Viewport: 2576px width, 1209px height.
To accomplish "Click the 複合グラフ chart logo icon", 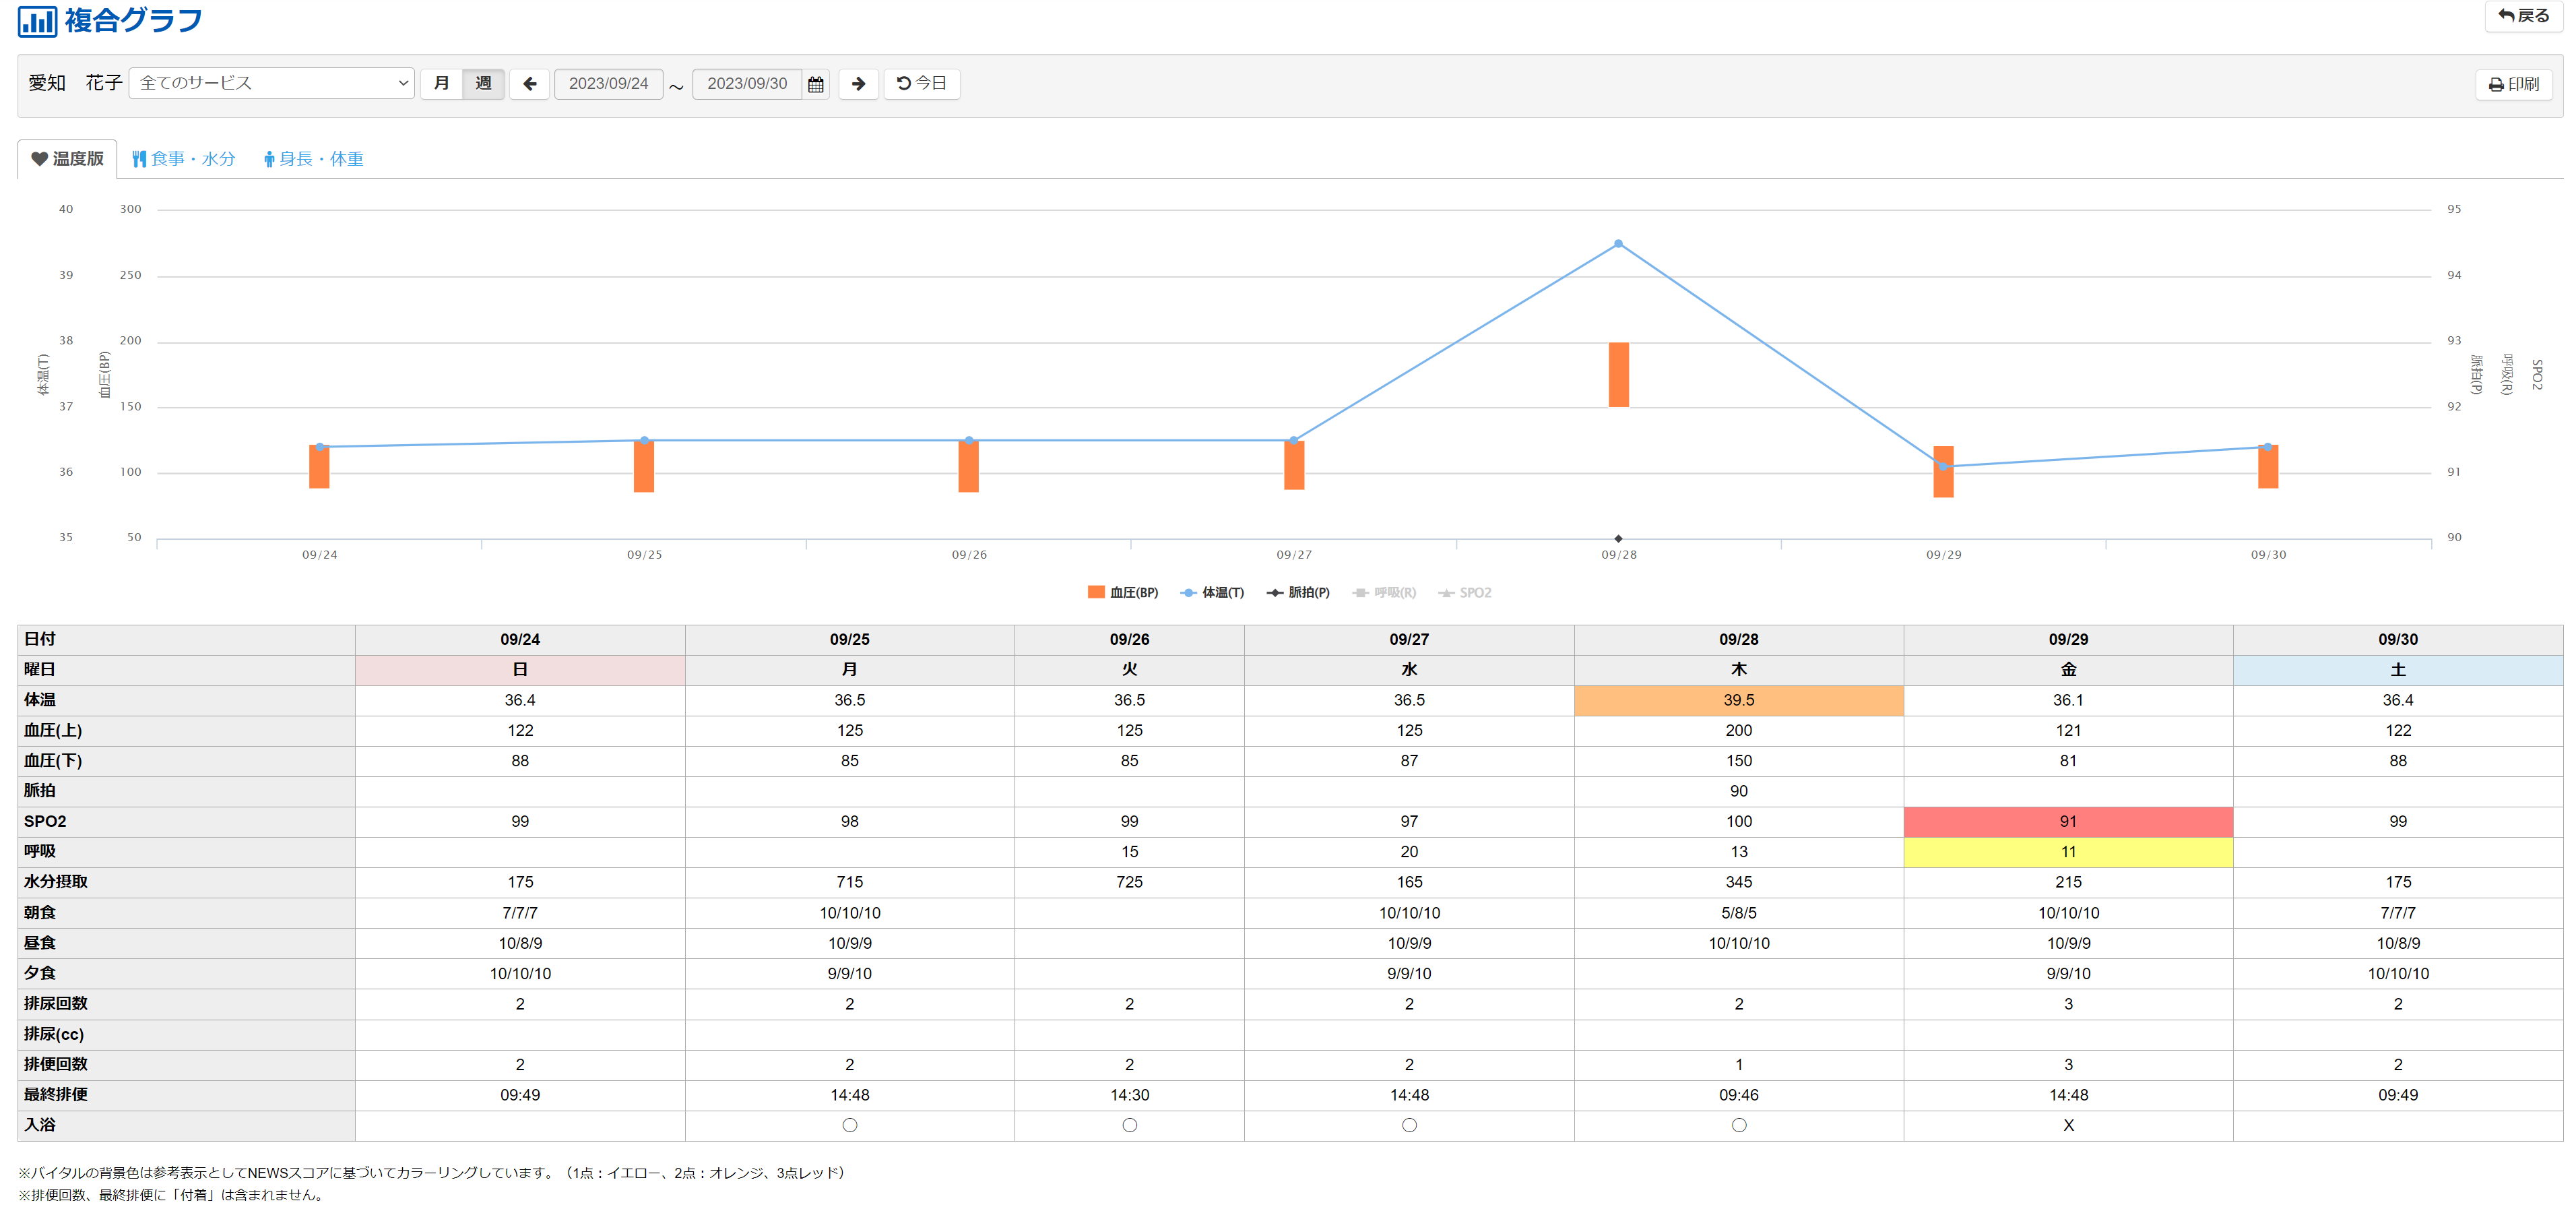I will 37,20.
